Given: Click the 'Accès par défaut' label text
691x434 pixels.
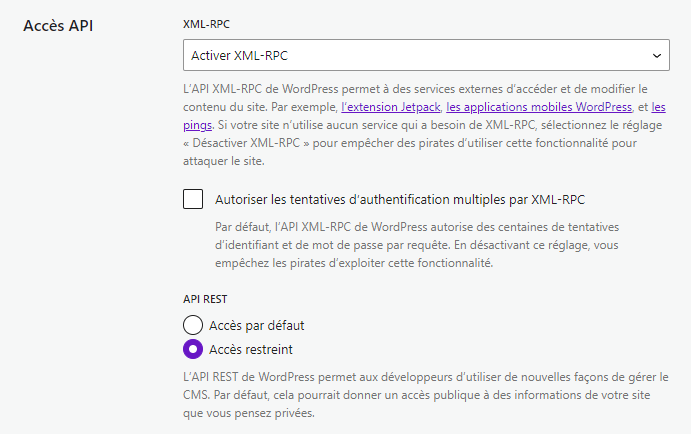Looking at the screenshot, I should pyautogui.click(x=256, y=326).
